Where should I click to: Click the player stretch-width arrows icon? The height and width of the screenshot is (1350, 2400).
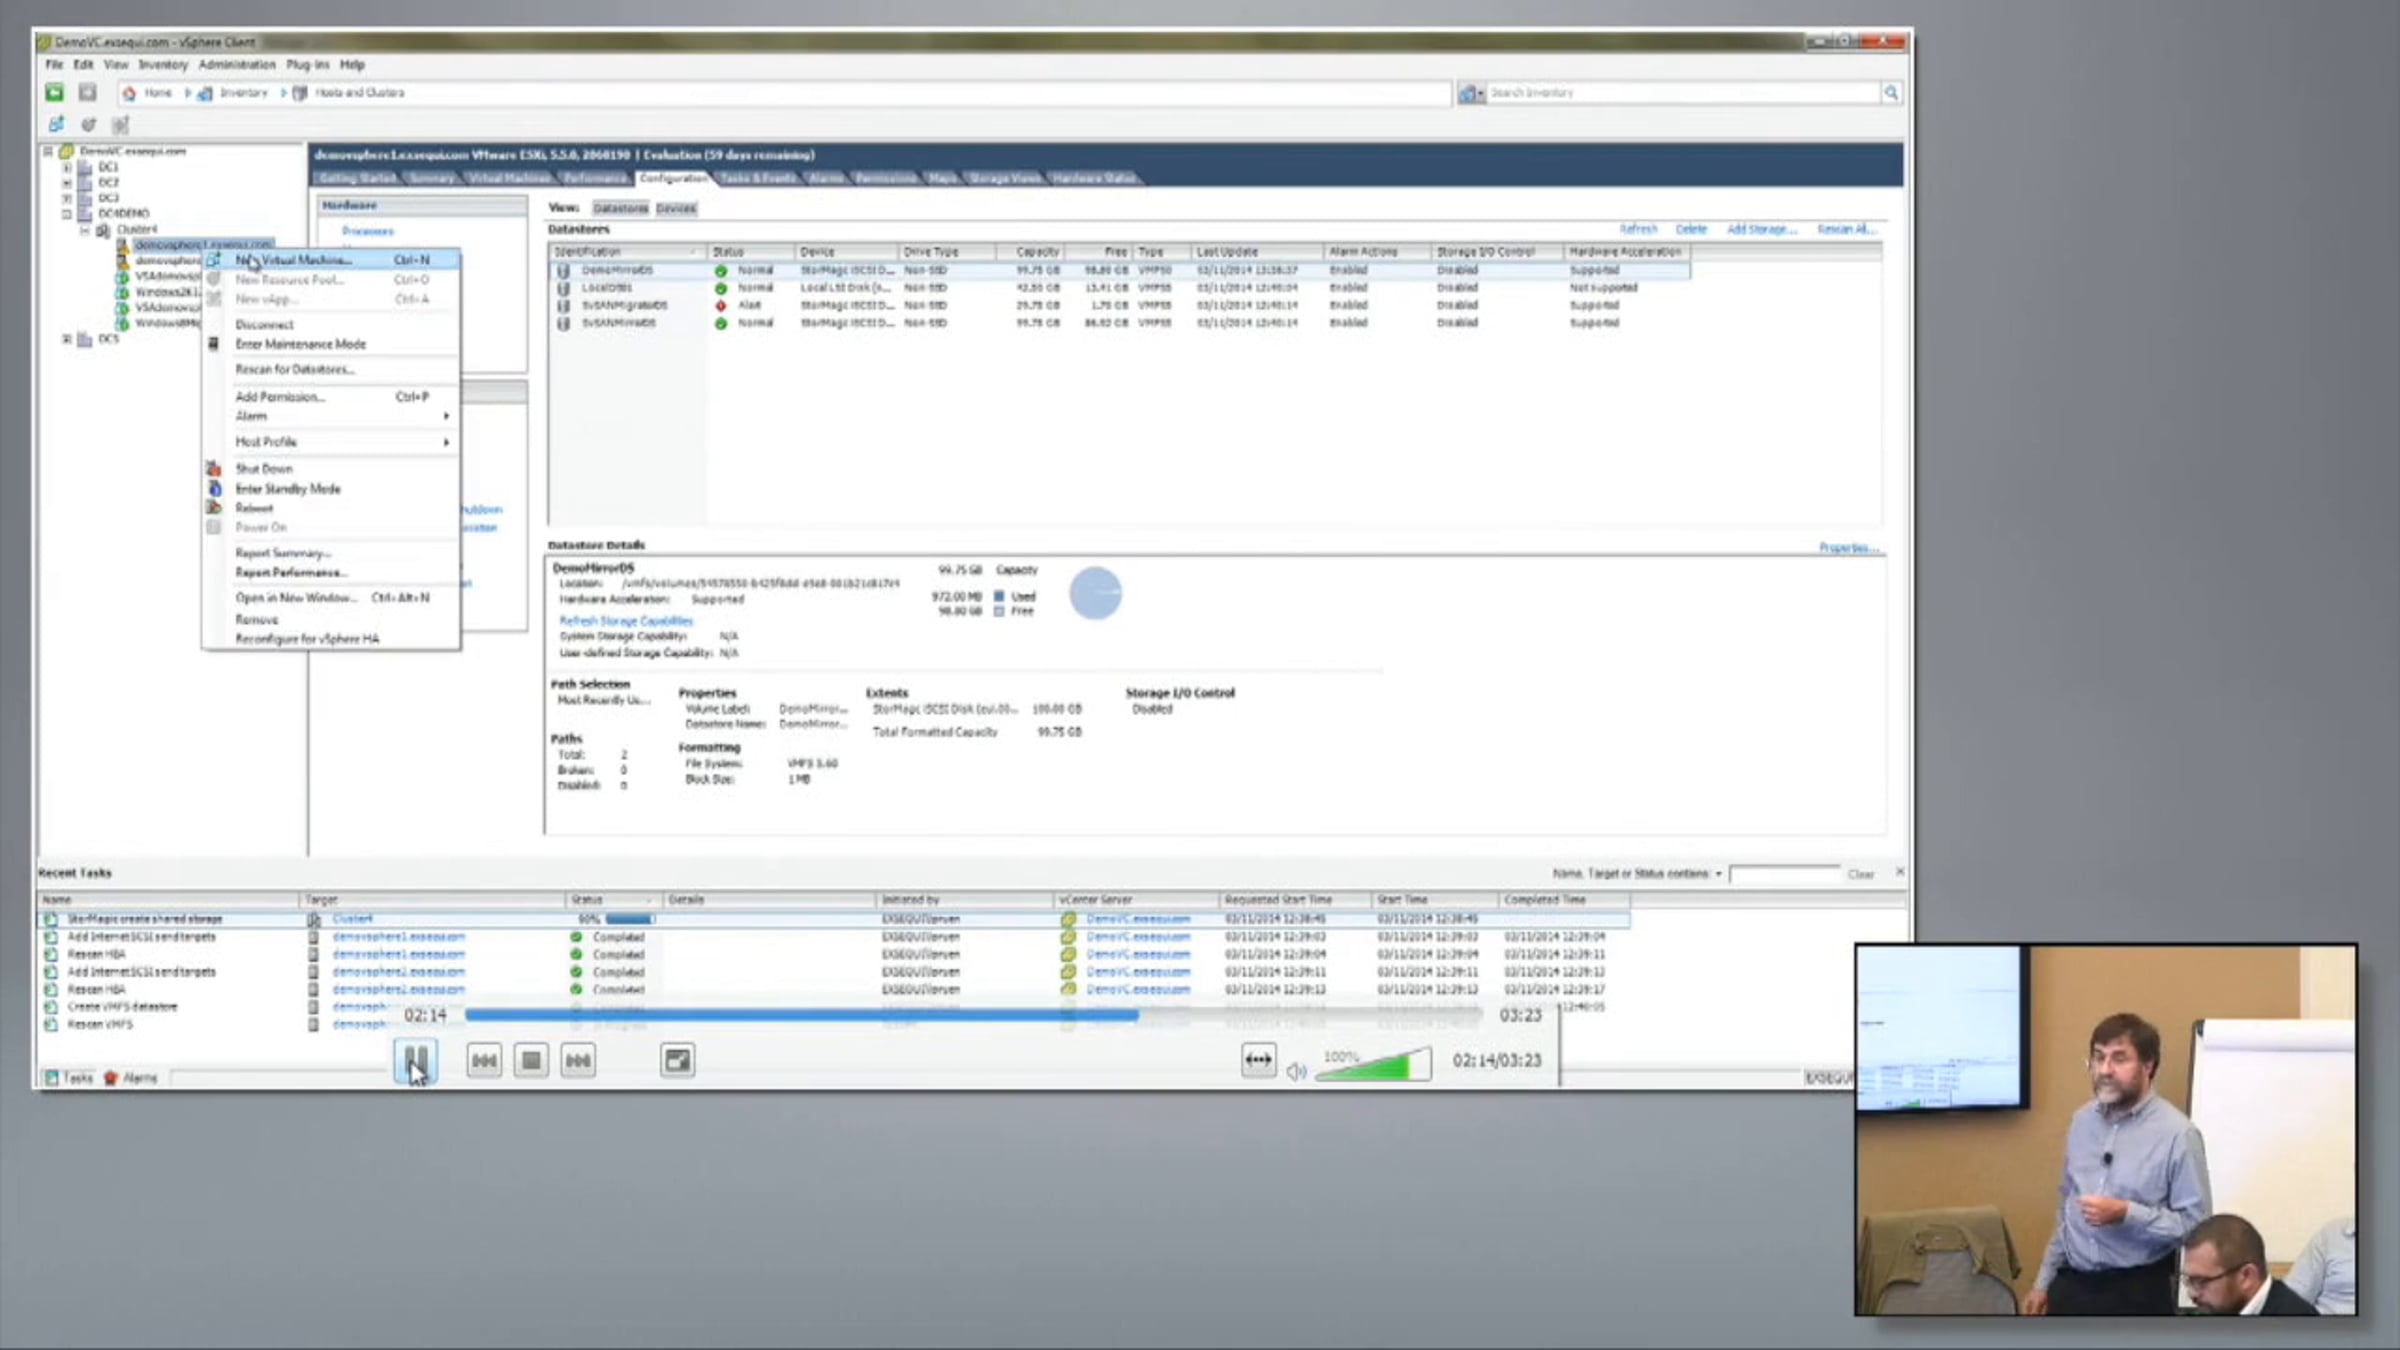[x=1258, y=1060]
